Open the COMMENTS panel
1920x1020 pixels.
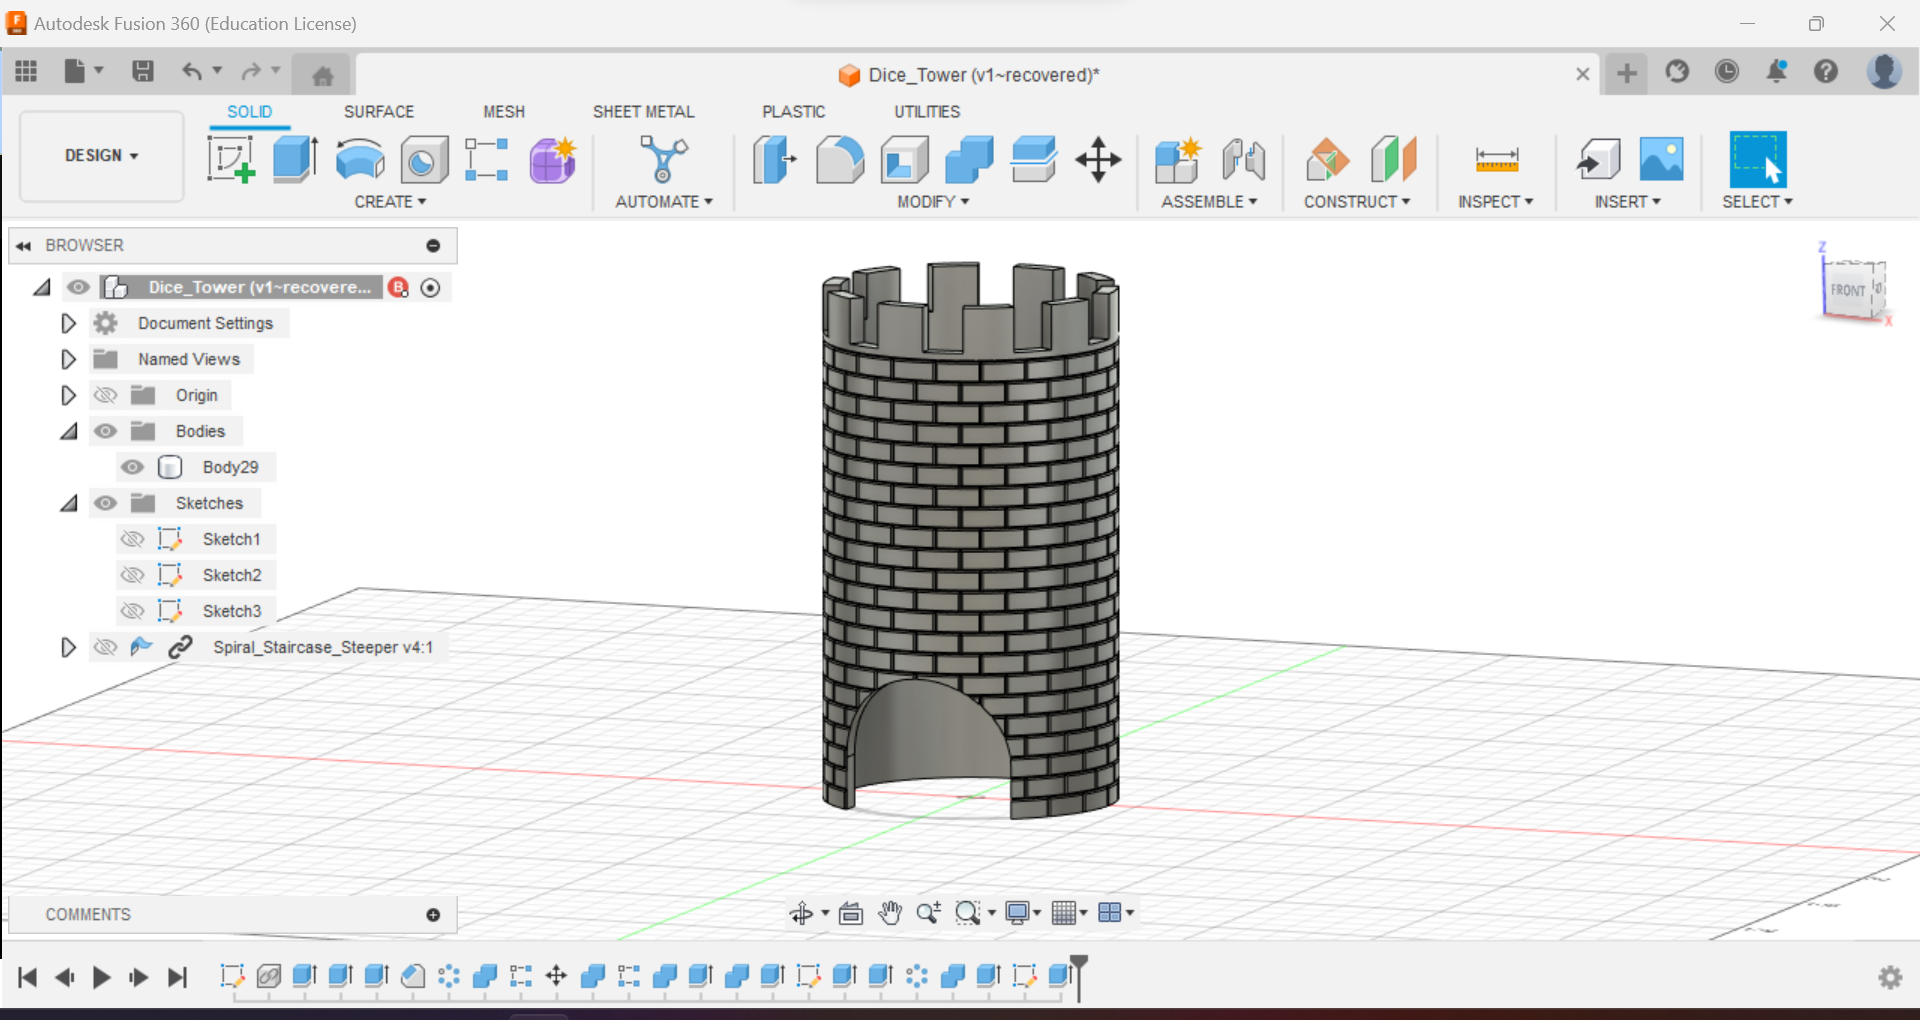(88, 913)
